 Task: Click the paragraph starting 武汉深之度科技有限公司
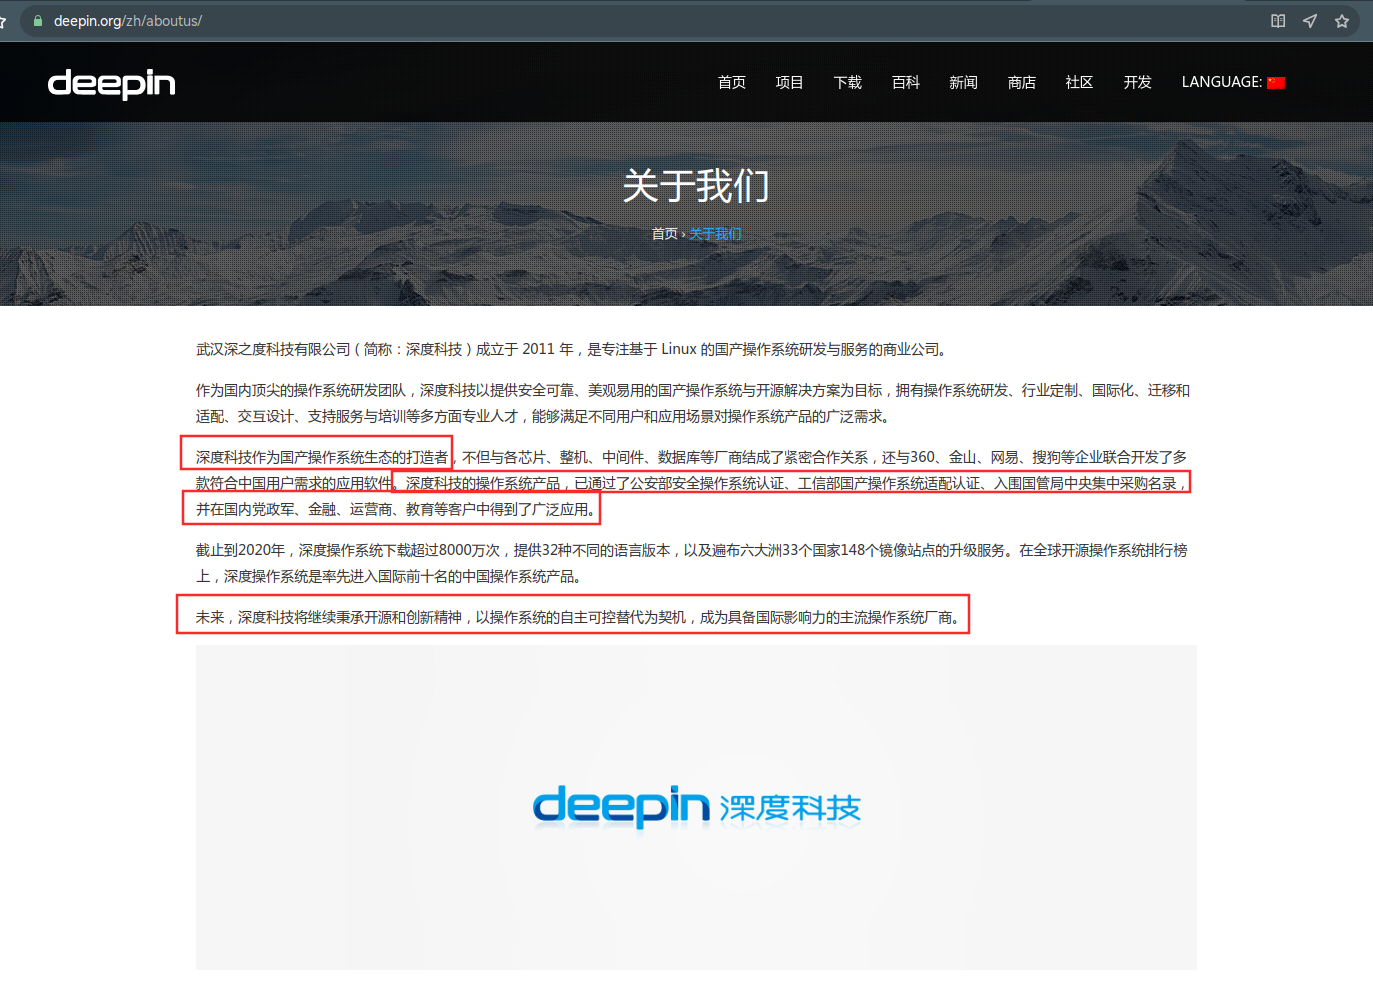[571, 349]
